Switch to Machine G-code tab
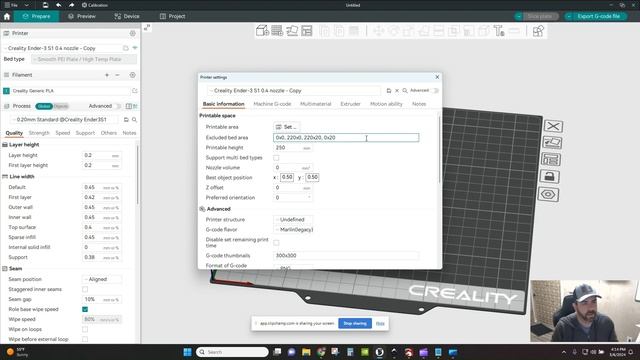 (272, 104)
